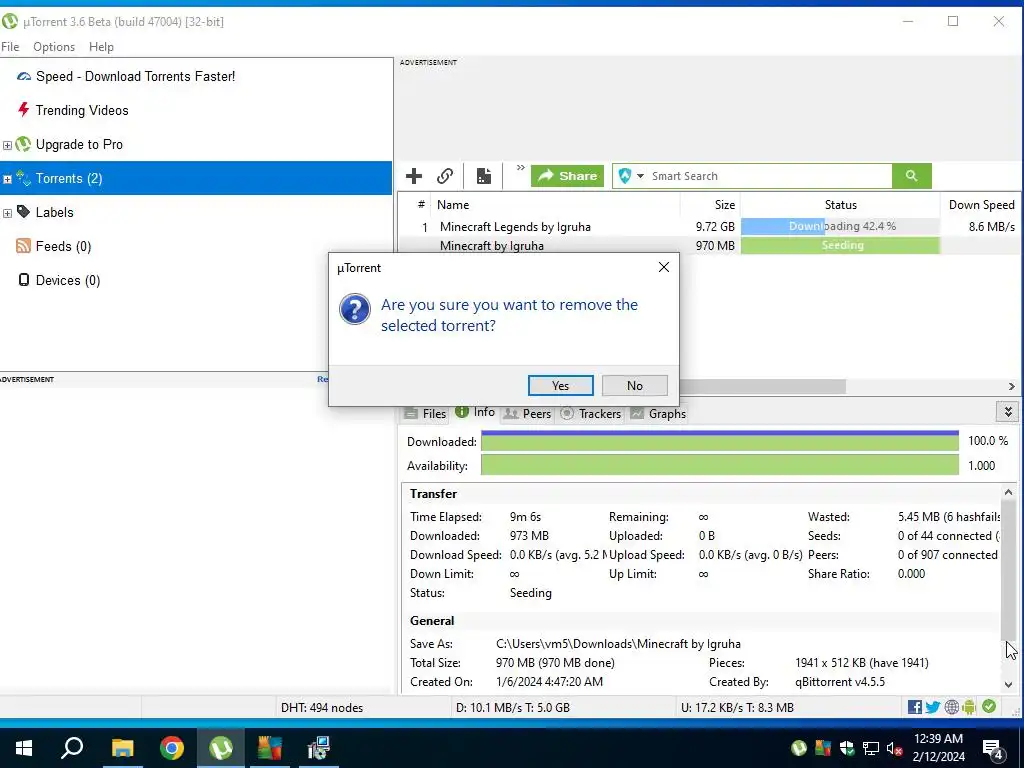Click the Downloaded 100.0 % pieces bar
The height and width of the screenshot is (768, 1024).
[x=720, y=441]
